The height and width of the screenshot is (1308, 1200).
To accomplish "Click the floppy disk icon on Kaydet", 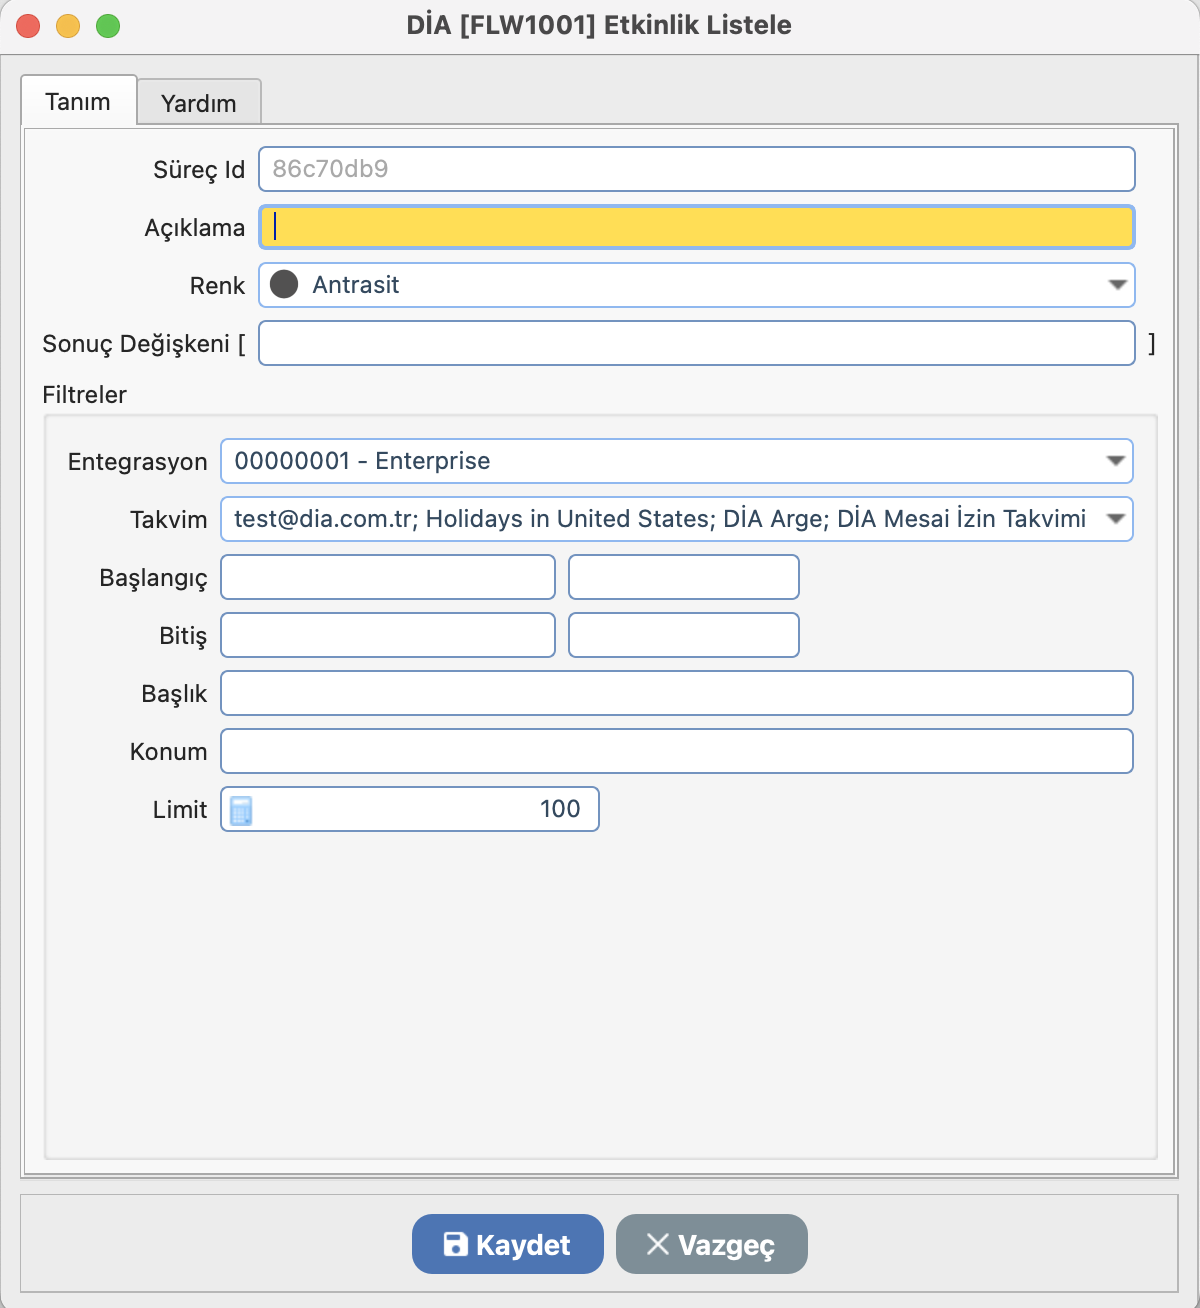I will click(x=455, y=1244).
